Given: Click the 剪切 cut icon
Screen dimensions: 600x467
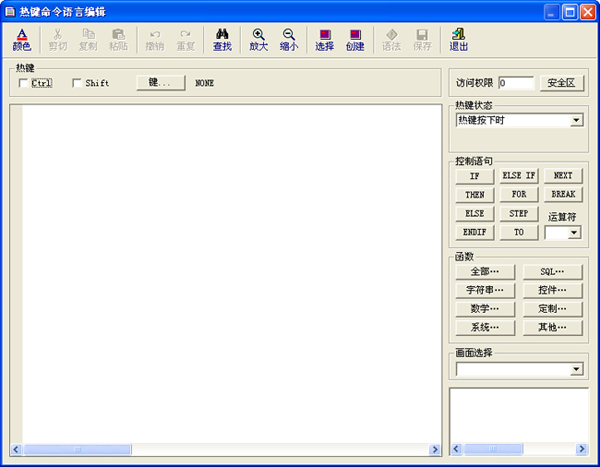Looking at the screenshot, I should (57, 40).
